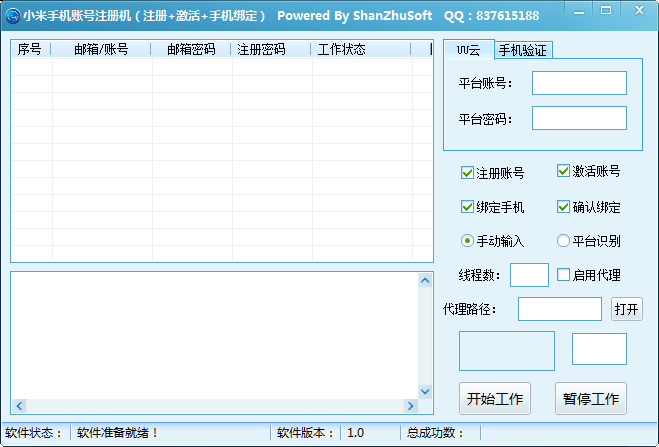Switch to the UU云 tab
The image size is (659, 447).
(x=469, y=50)
